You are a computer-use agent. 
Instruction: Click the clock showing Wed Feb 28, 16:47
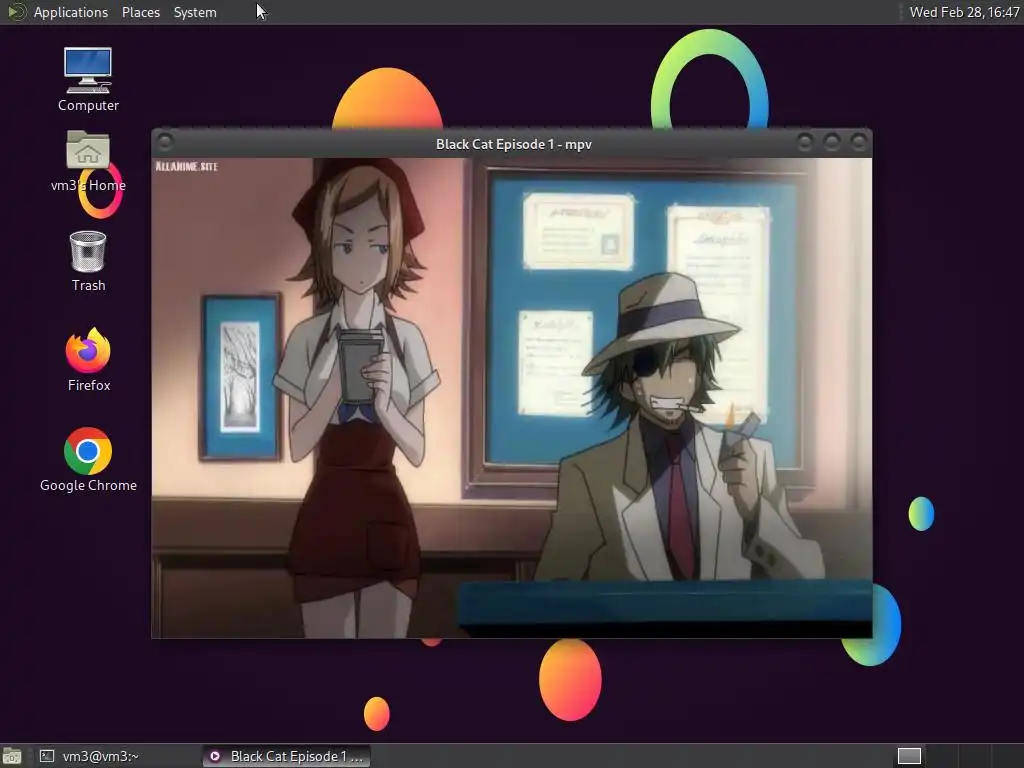[964, 12]
